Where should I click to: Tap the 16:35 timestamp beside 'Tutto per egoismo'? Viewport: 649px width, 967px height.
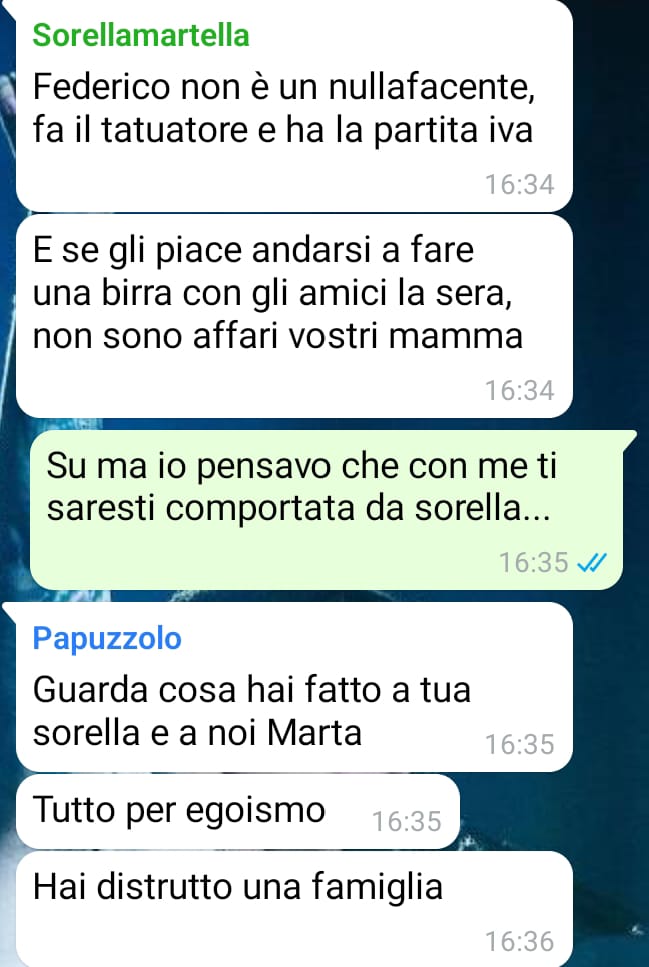(x=407, y=821)
